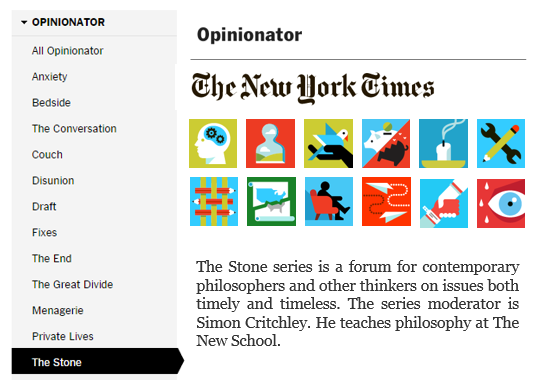537x387 pixels.
Task: Select the eye with teardrops icon
Action: [x=501, y=203]
